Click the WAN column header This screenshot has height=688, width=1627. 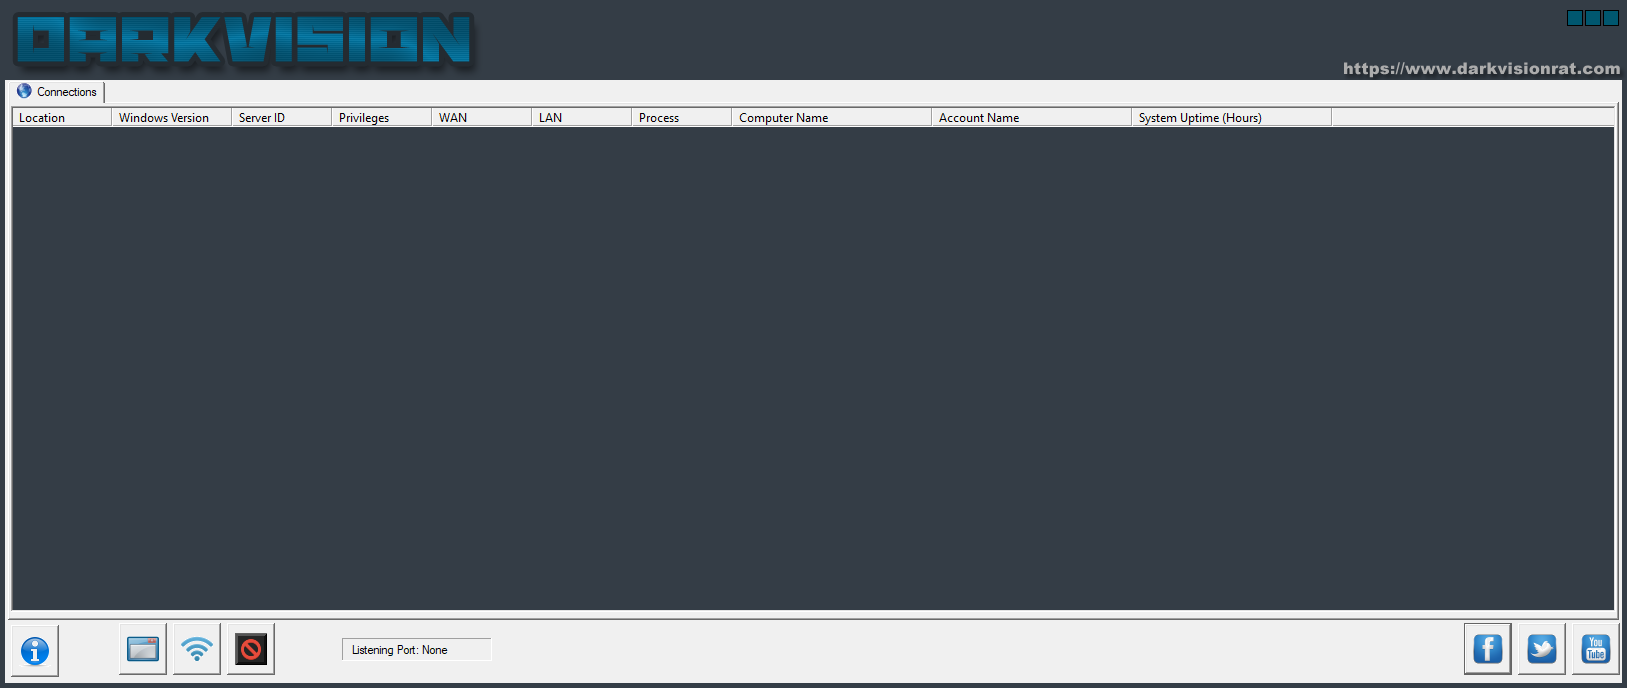point(481,118)
